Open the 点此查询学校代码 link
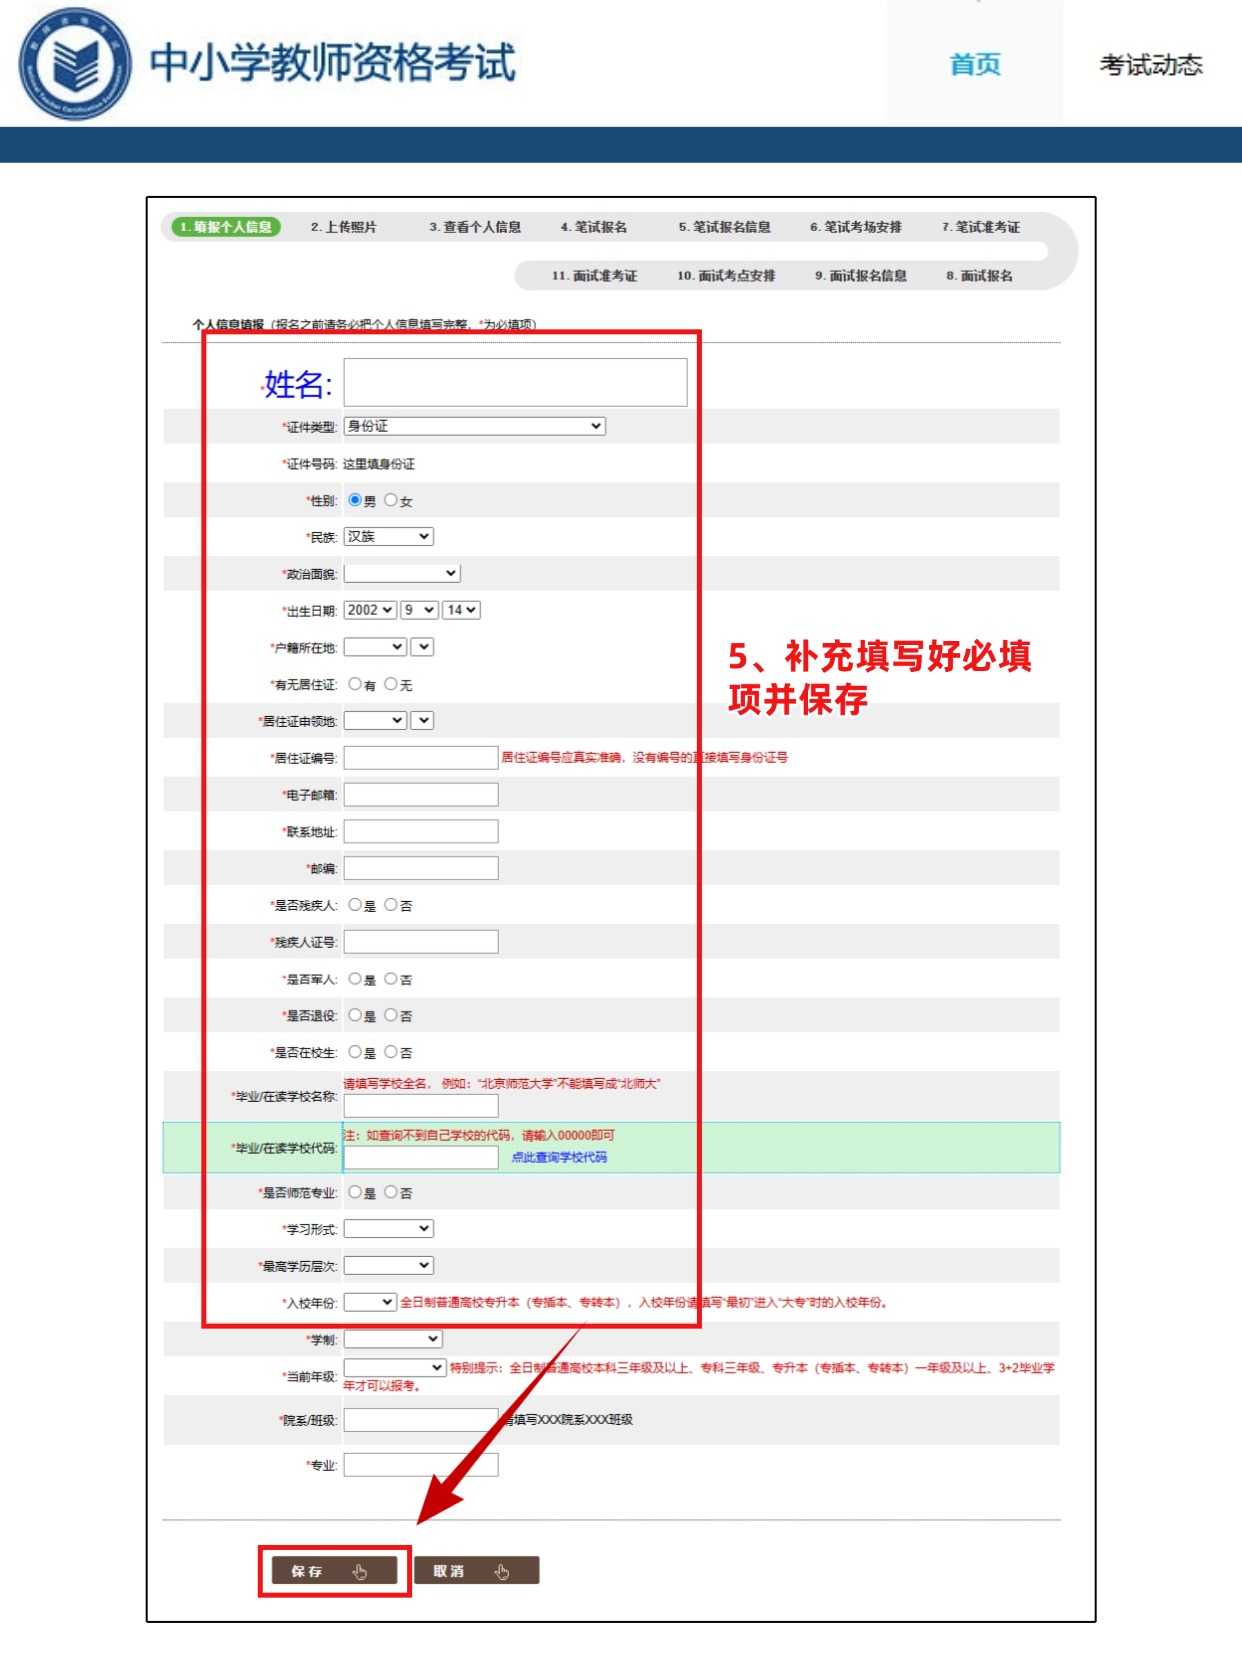 tap(559, 1157)
